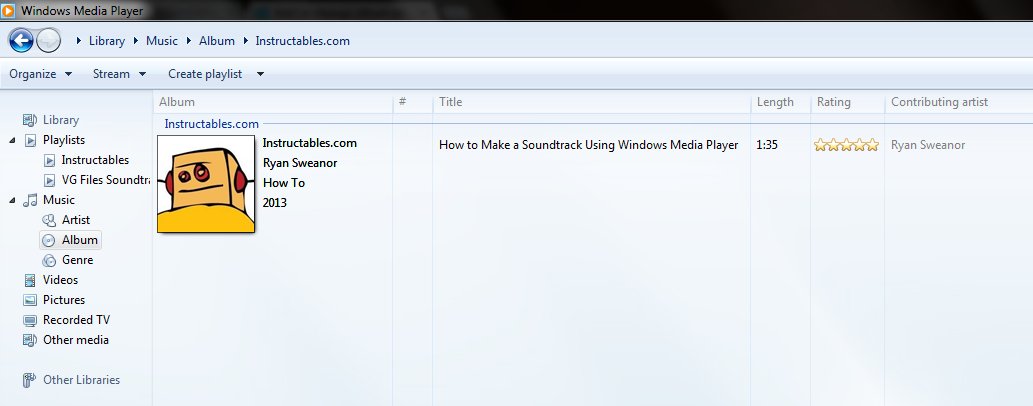Open the Organize dropdown menu
The height and width of the screenshot is (406, 1033).
[40, 74]
